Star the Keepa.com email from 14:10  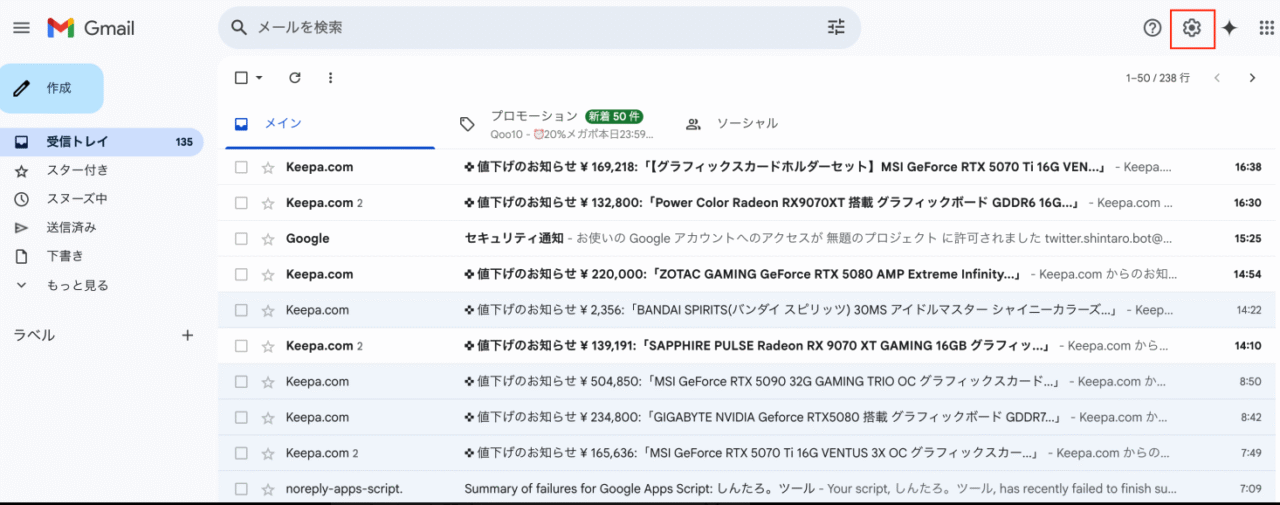pos(267,346)
